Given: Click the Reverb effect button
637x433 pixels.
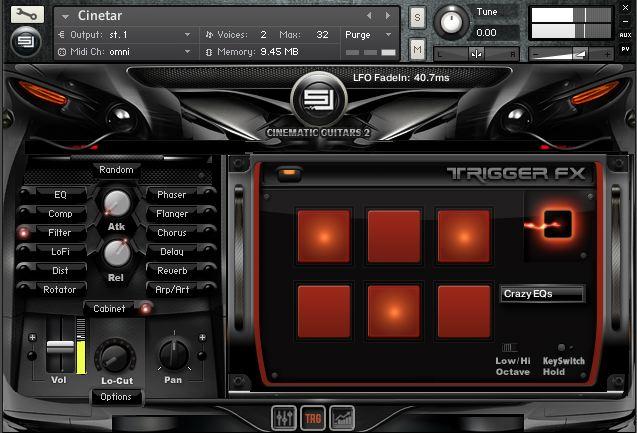Looking at the screenshot, I should tap(172, 271).
